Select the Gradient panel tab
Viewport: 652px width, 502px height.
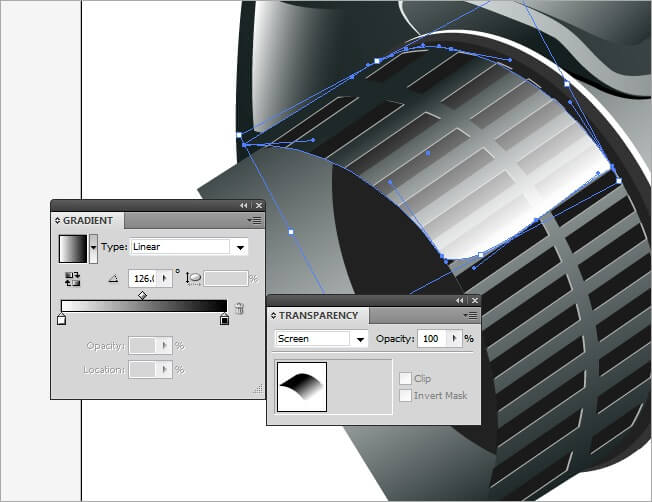[x=88, y=220]
